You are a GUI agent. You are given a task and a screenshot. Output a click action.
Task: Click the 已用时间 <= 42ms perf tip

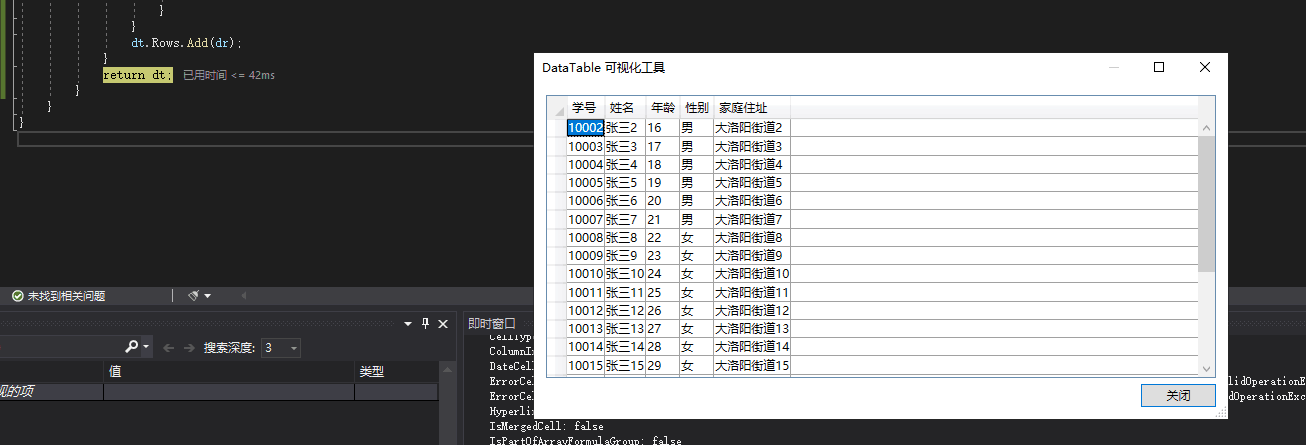click(229, 76)
